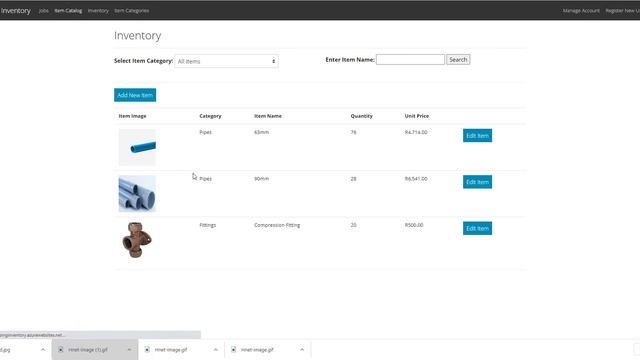
Task: Select the Category column header
Action: tap(210, 116)
